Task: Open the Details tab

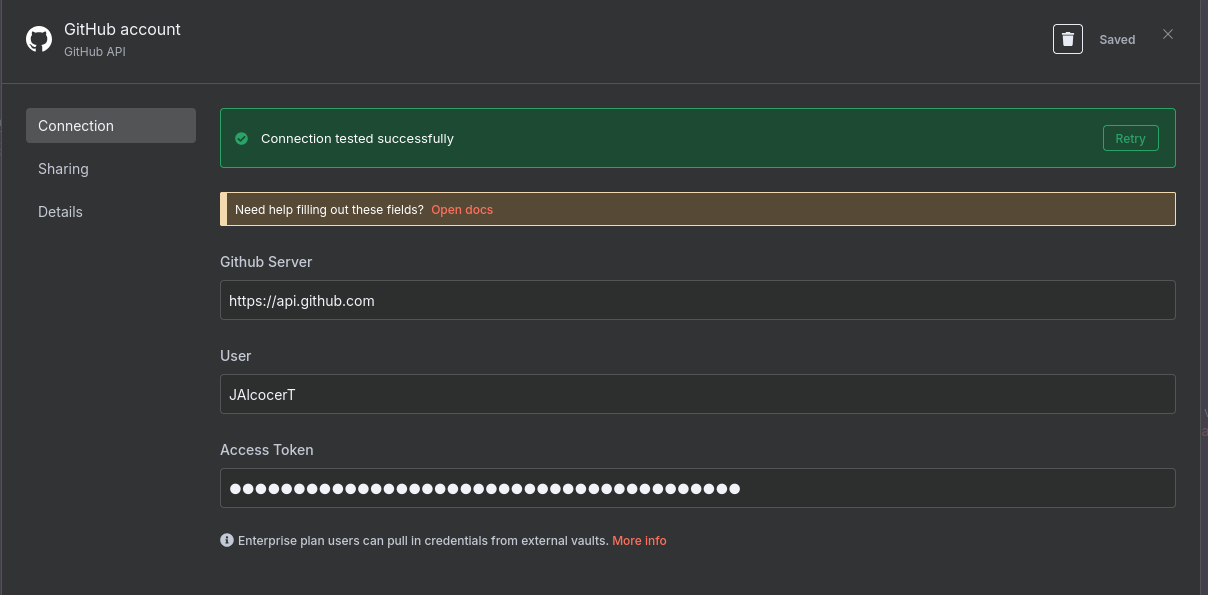Action: (61, 212)
